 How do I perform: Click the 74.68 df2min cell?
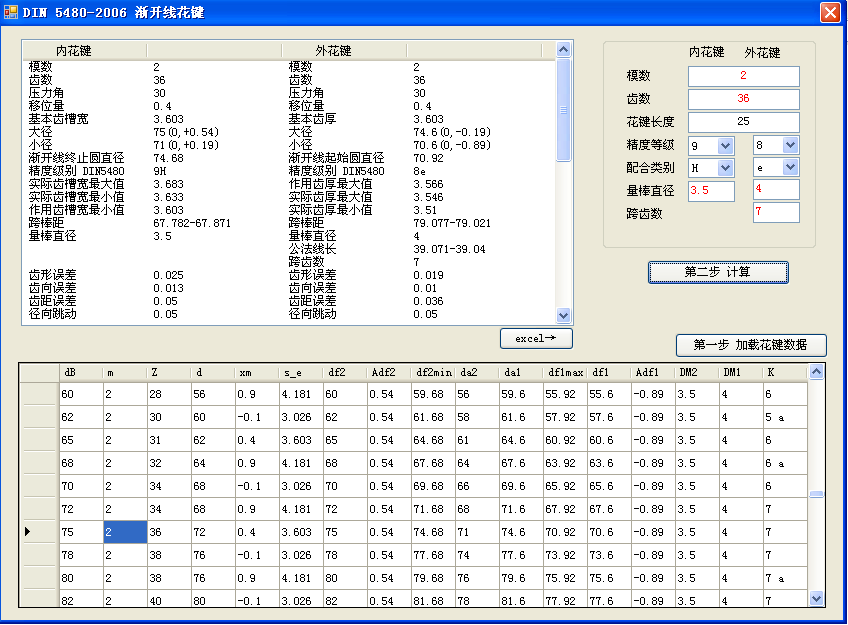click(x=433, y=532)
